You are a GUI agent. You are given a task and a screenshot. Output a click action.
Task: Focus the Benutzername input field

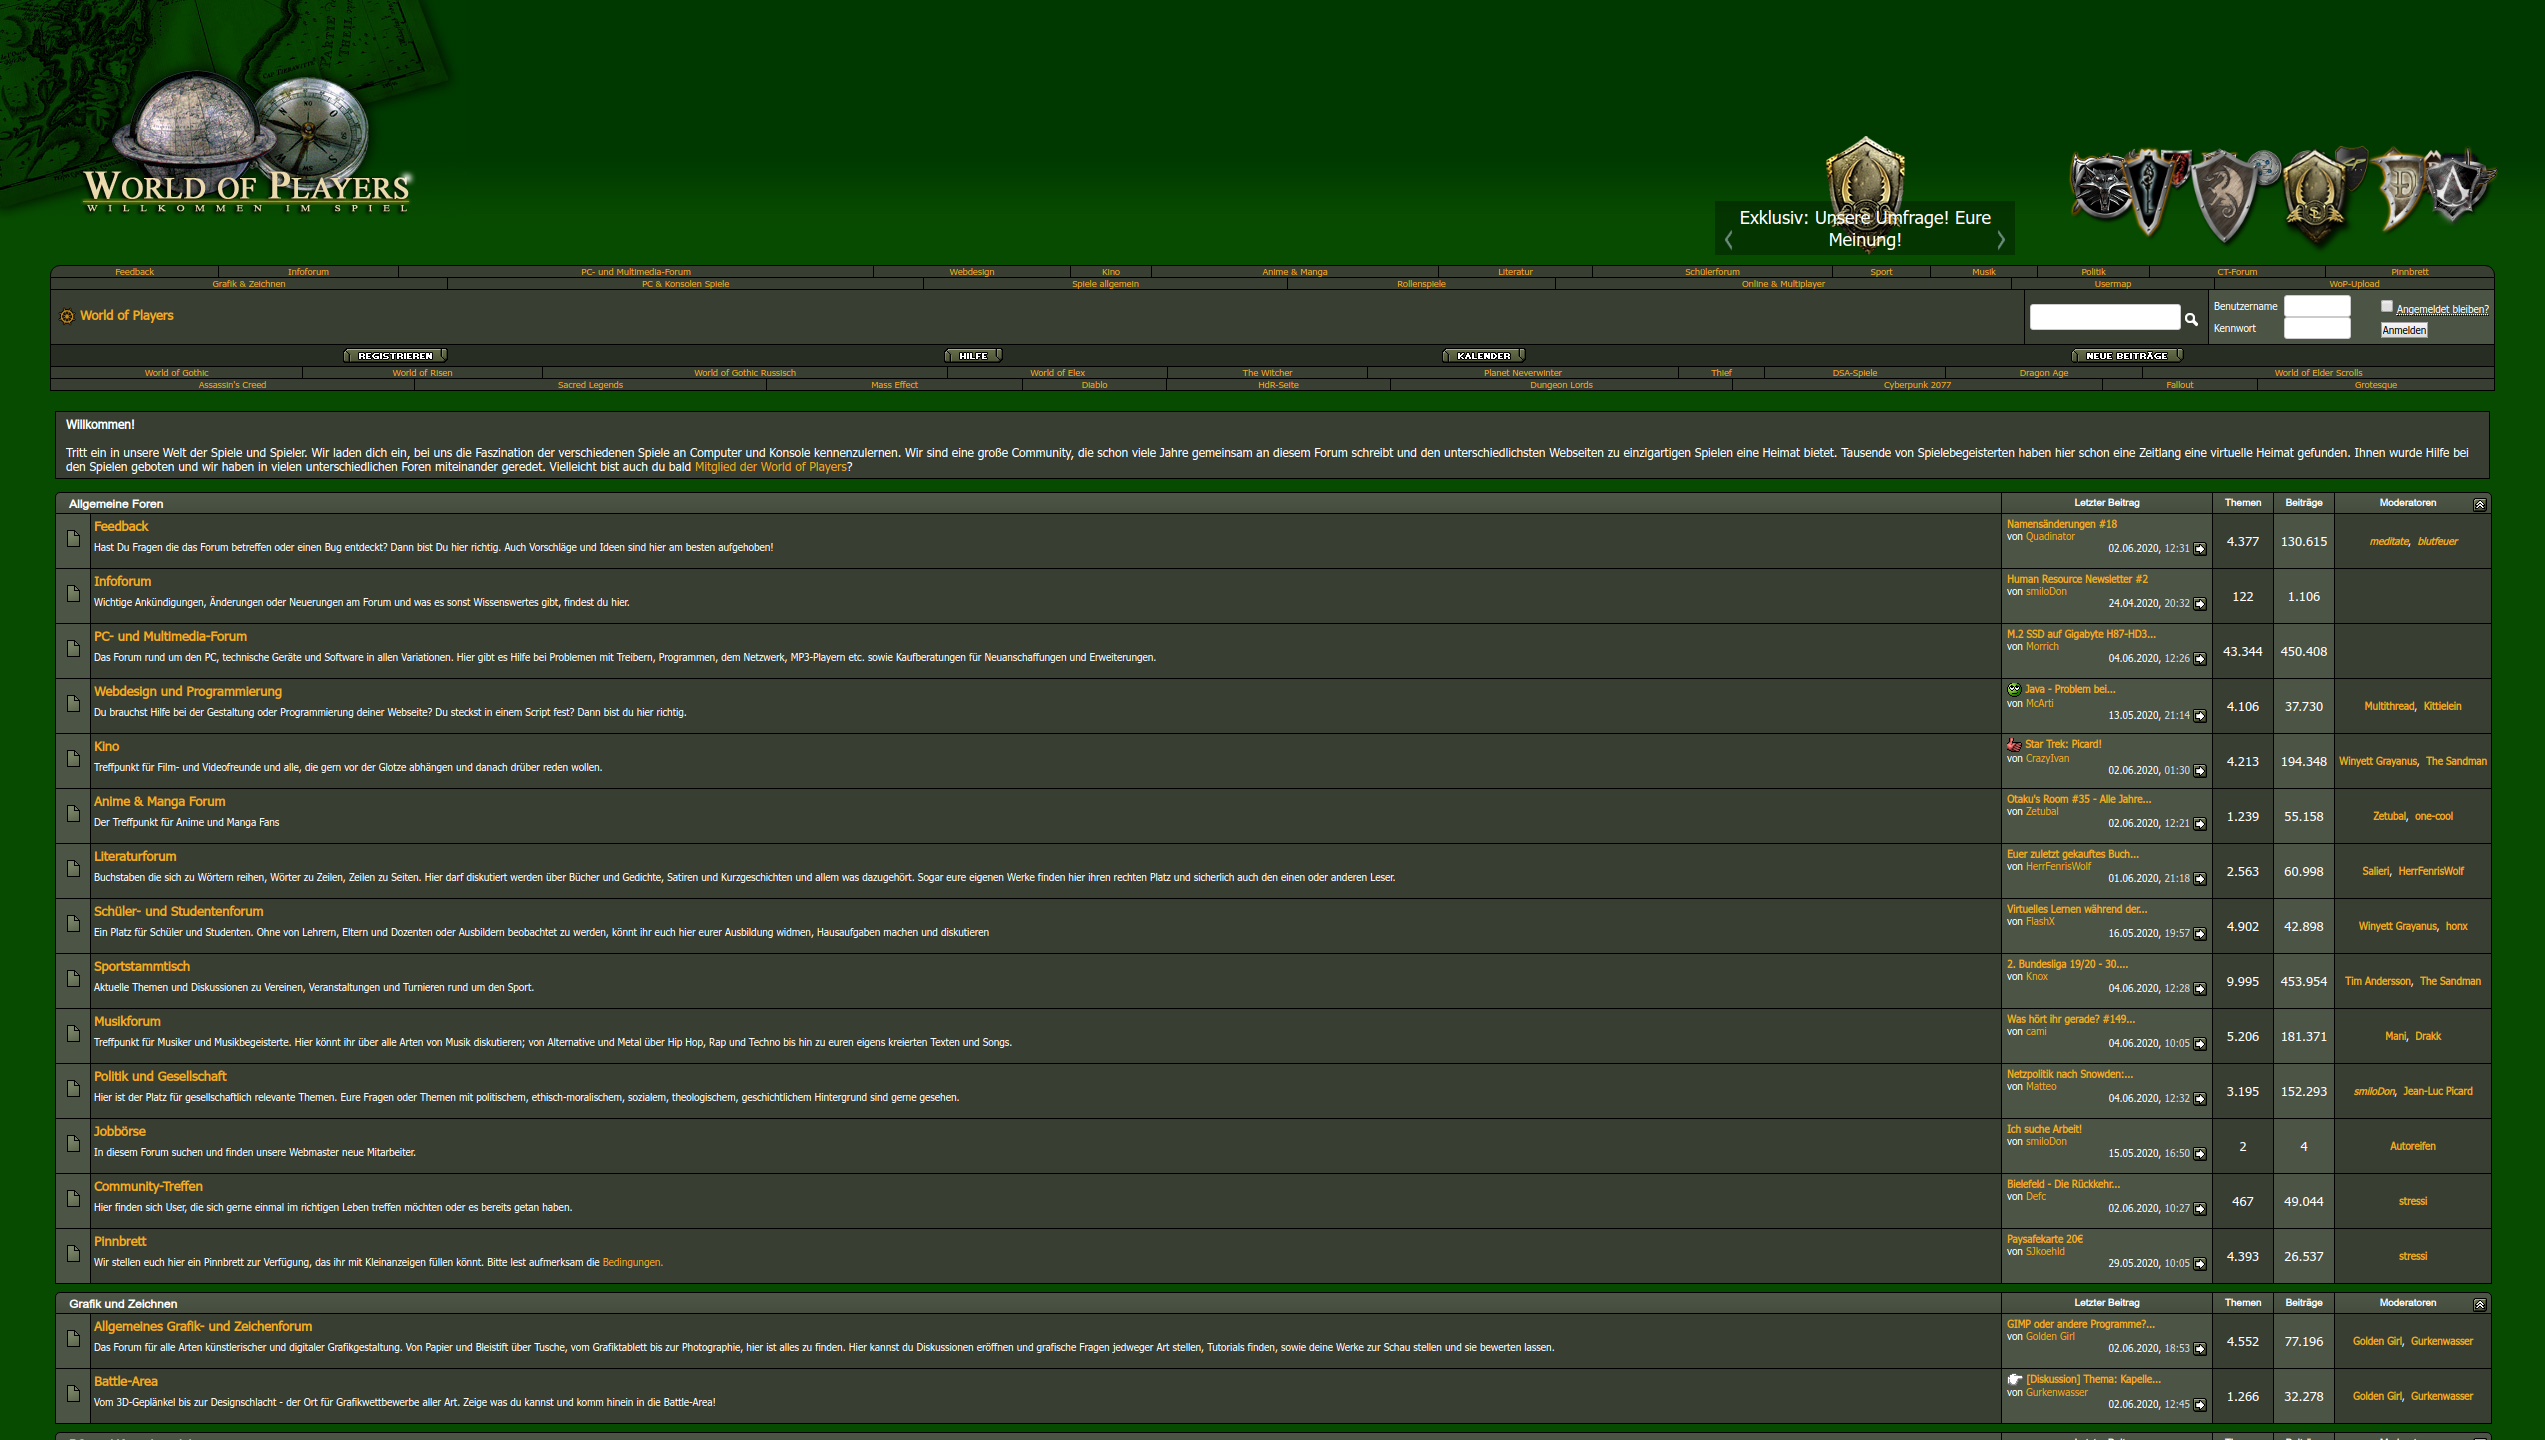point(2316,307)
